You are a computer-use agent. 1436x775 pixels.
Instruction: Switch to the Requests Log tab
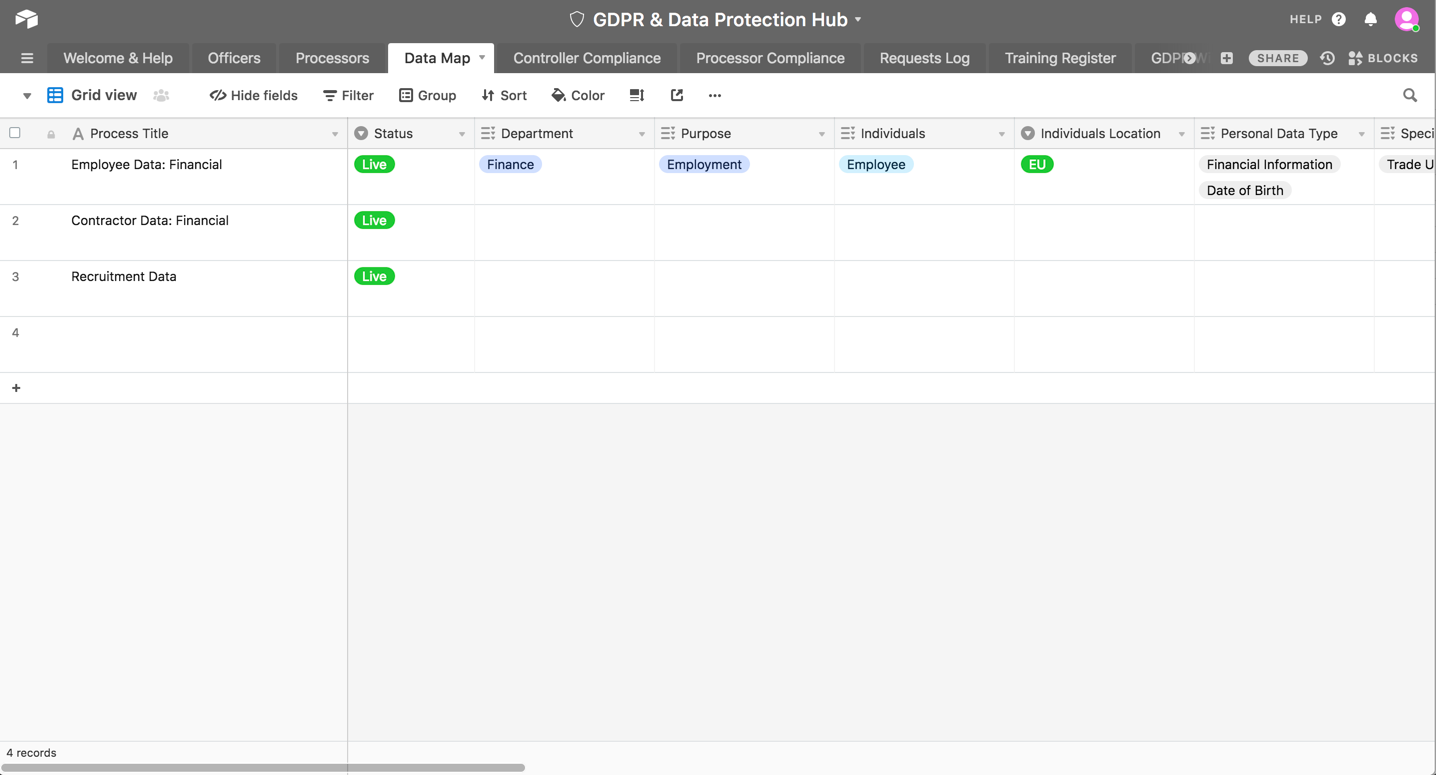(923, 58)
